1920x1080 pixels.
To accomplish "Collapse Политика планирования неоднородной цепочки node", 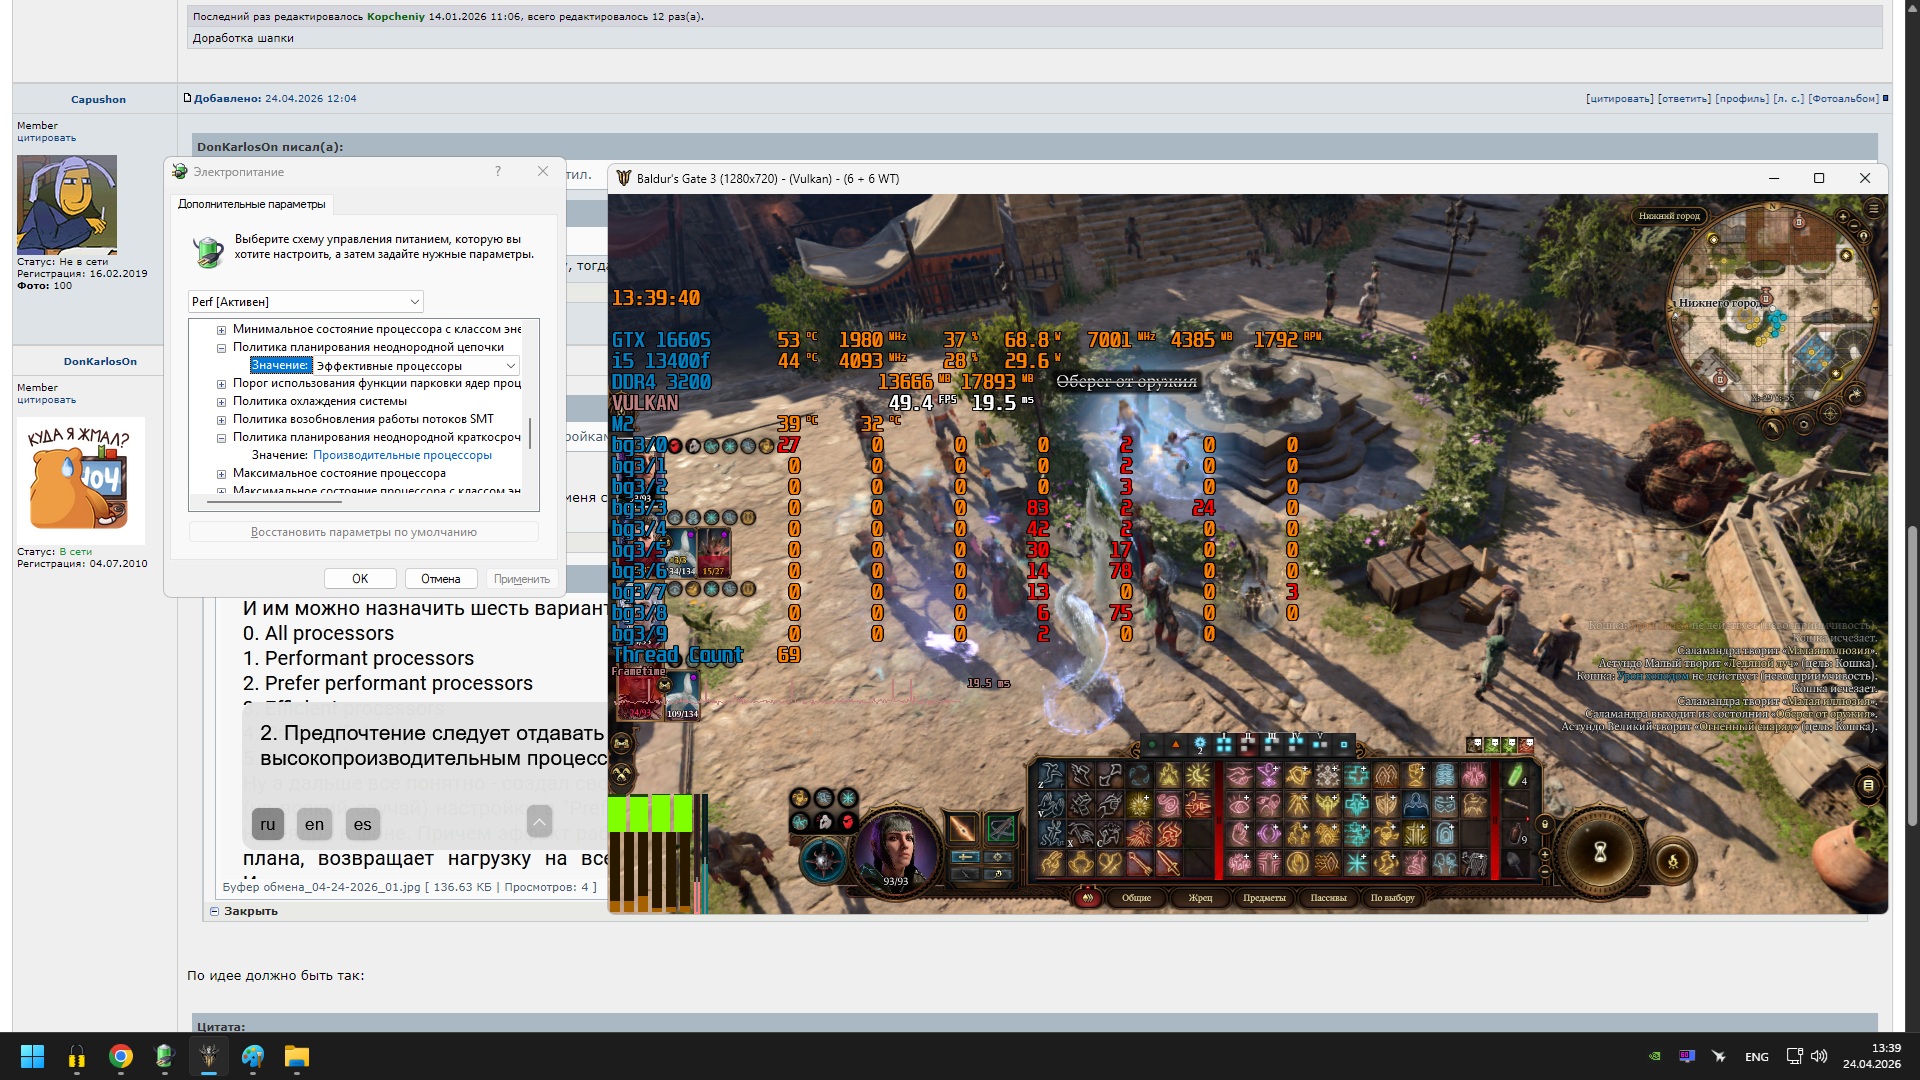I will tap(222, 347).
